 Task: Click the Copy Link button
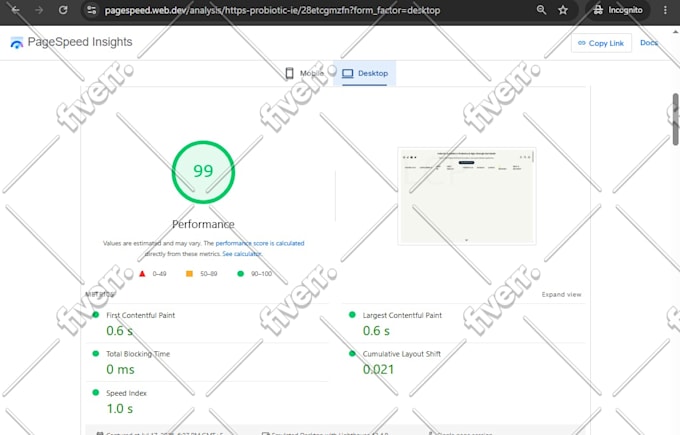click(x=601, y=43)
